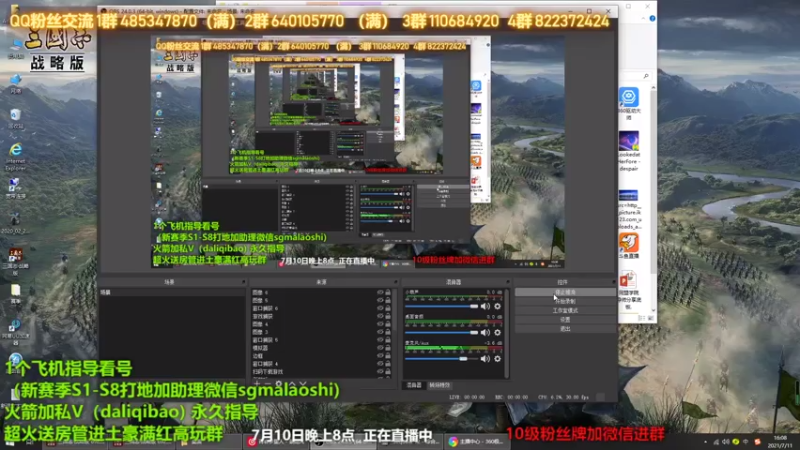Toggle visibility of source 图像 3
Image resolution: width=800 pixels, height=450 pixels.
pos(380,332)
